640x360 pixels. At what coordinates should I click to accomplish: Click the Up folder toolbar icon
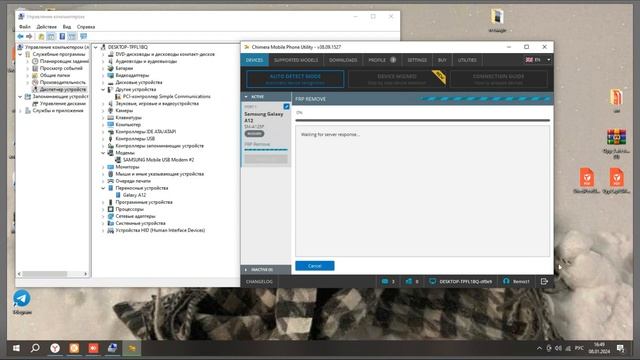(x=41, y=36)
